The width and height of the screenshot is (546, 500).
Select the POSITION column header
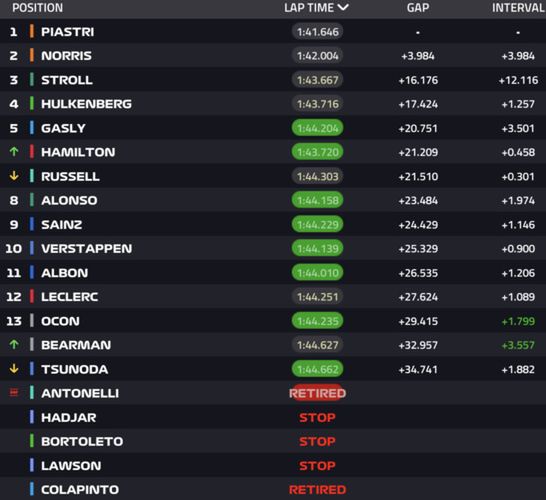pyautogui.click(x=38, y=8)
